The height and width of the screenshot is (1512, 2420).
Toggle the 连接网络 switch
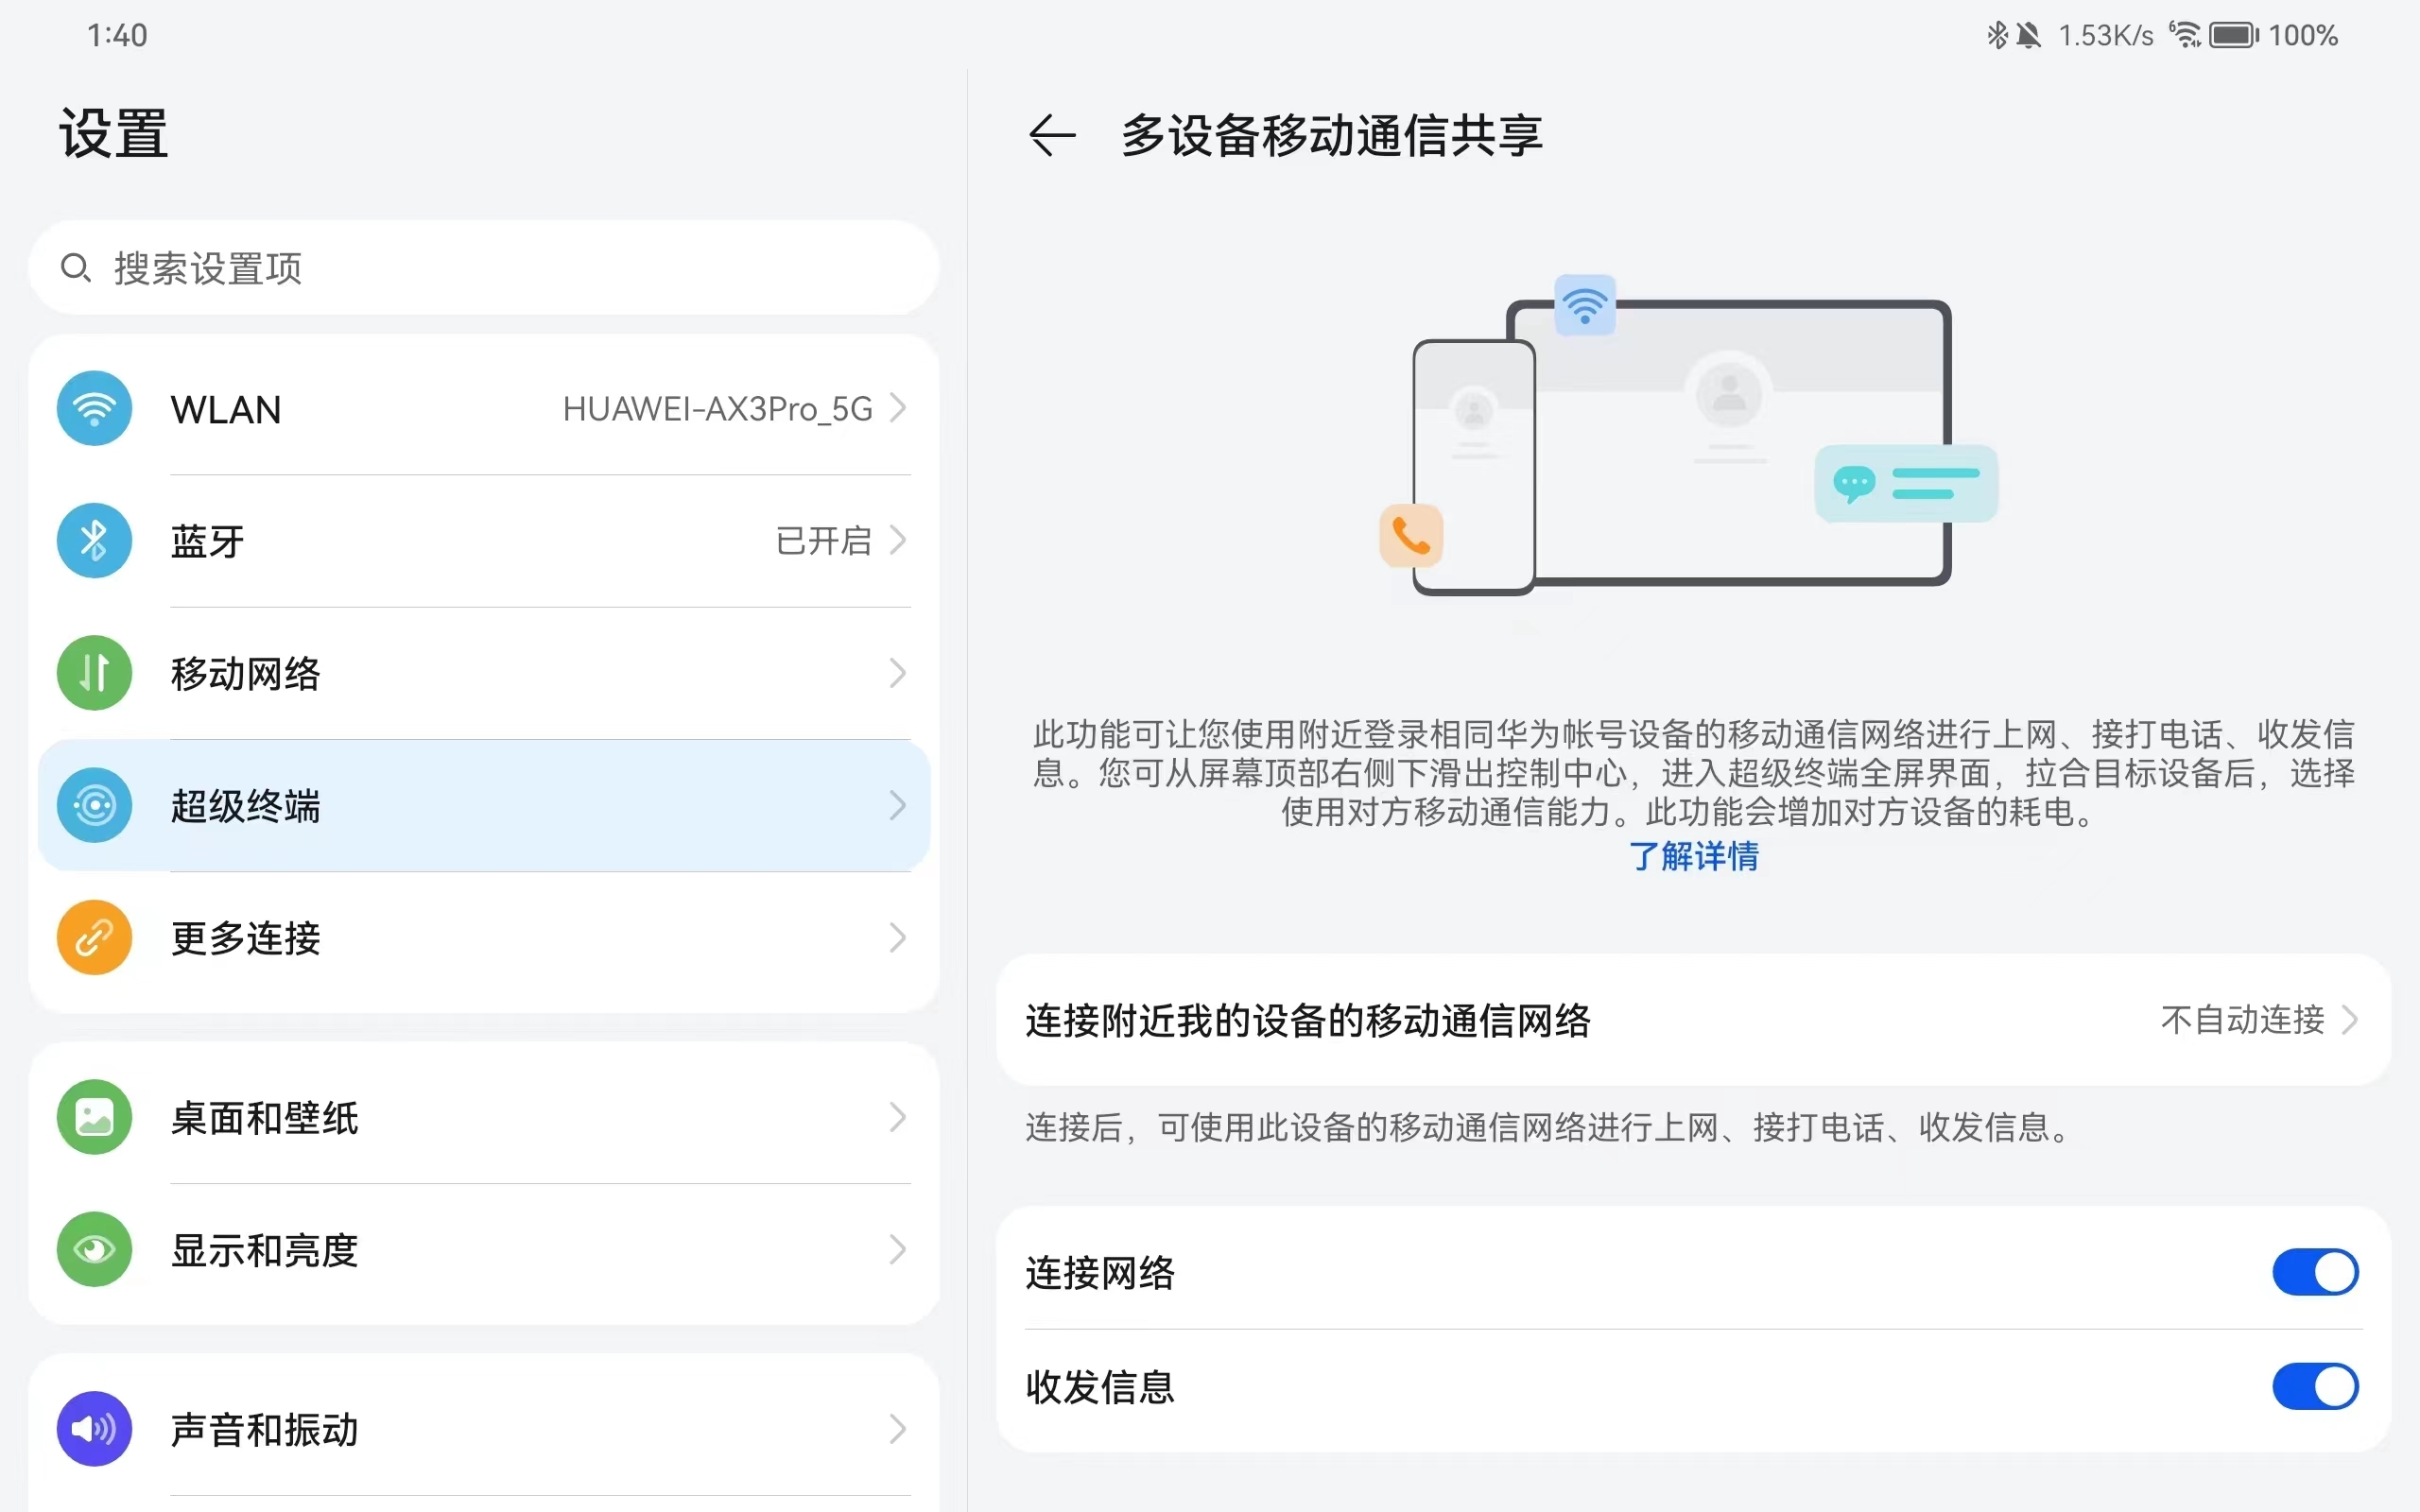pyautogui.click(x=2314, y=1273)
